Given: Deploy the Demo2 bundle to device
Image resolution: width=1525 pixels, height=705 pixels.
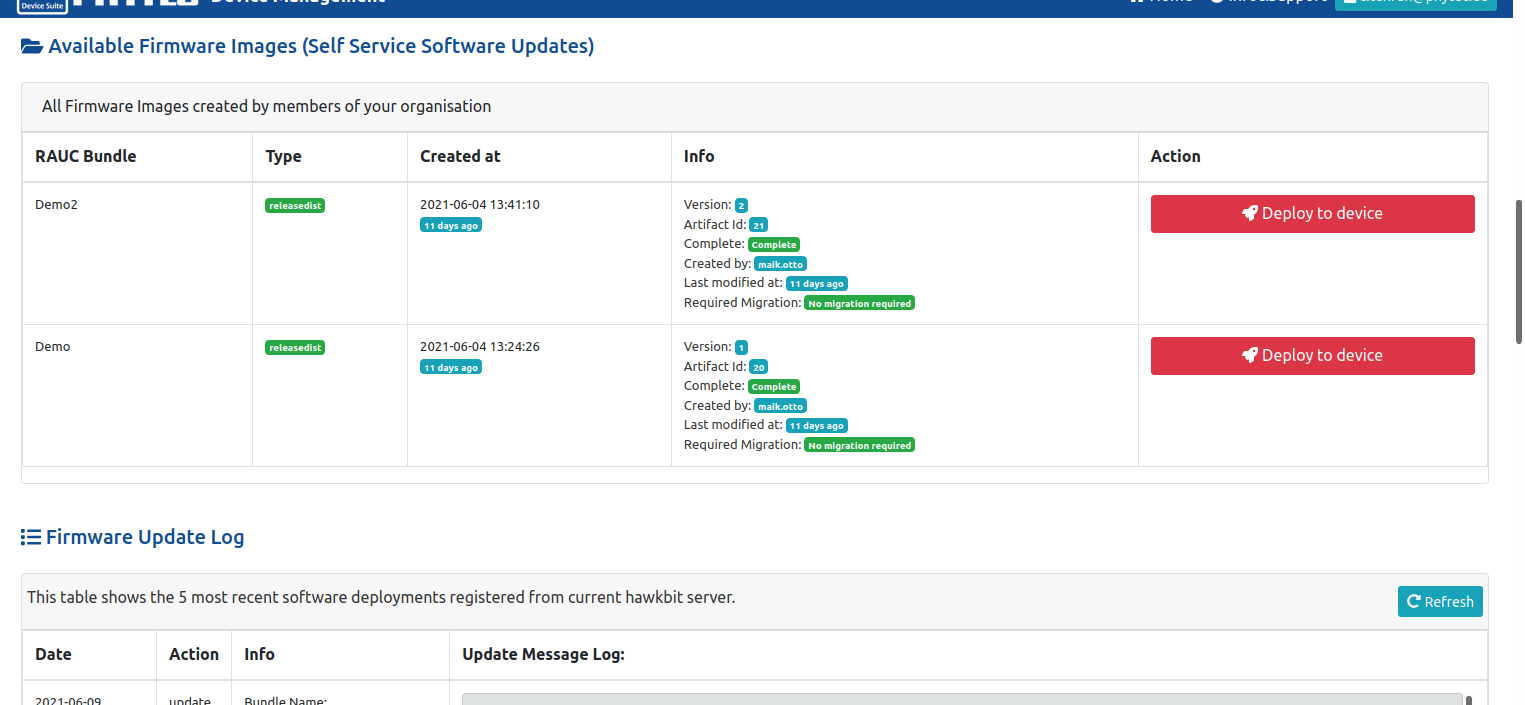Looking at the screenshot, I should [1312, 213].
